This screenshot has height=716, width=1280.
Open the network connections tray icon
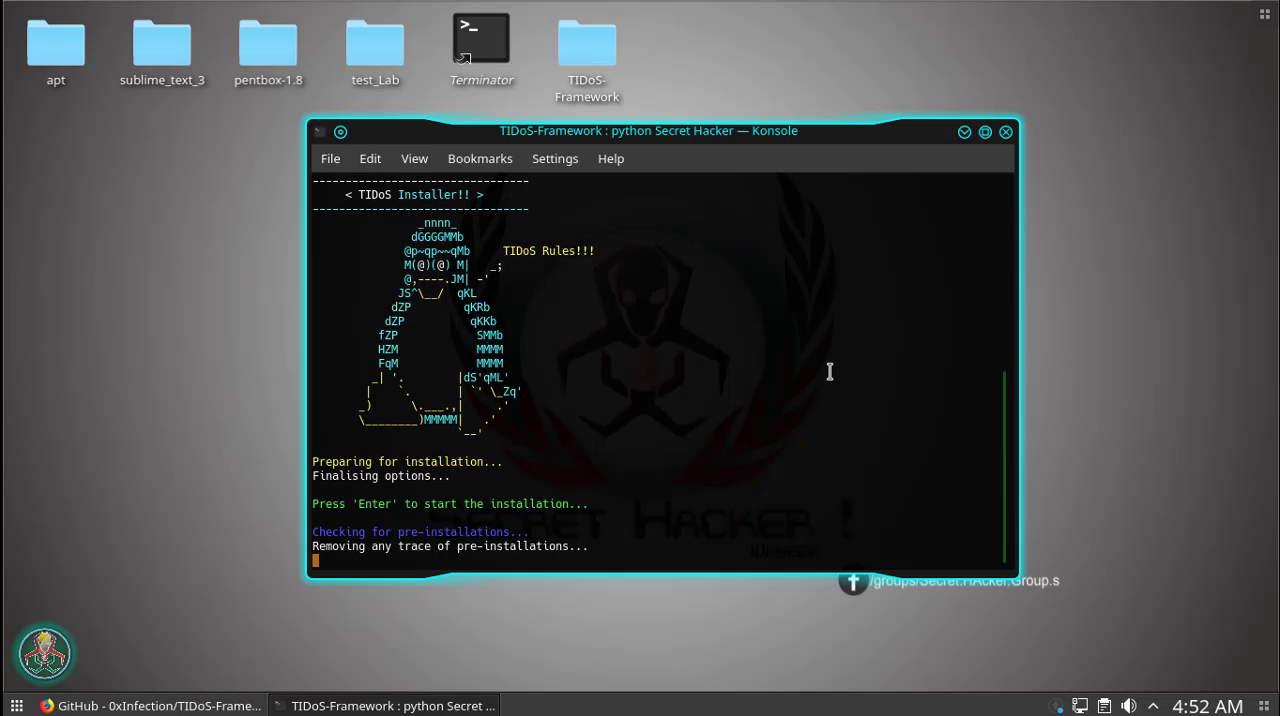(1081, 705)
